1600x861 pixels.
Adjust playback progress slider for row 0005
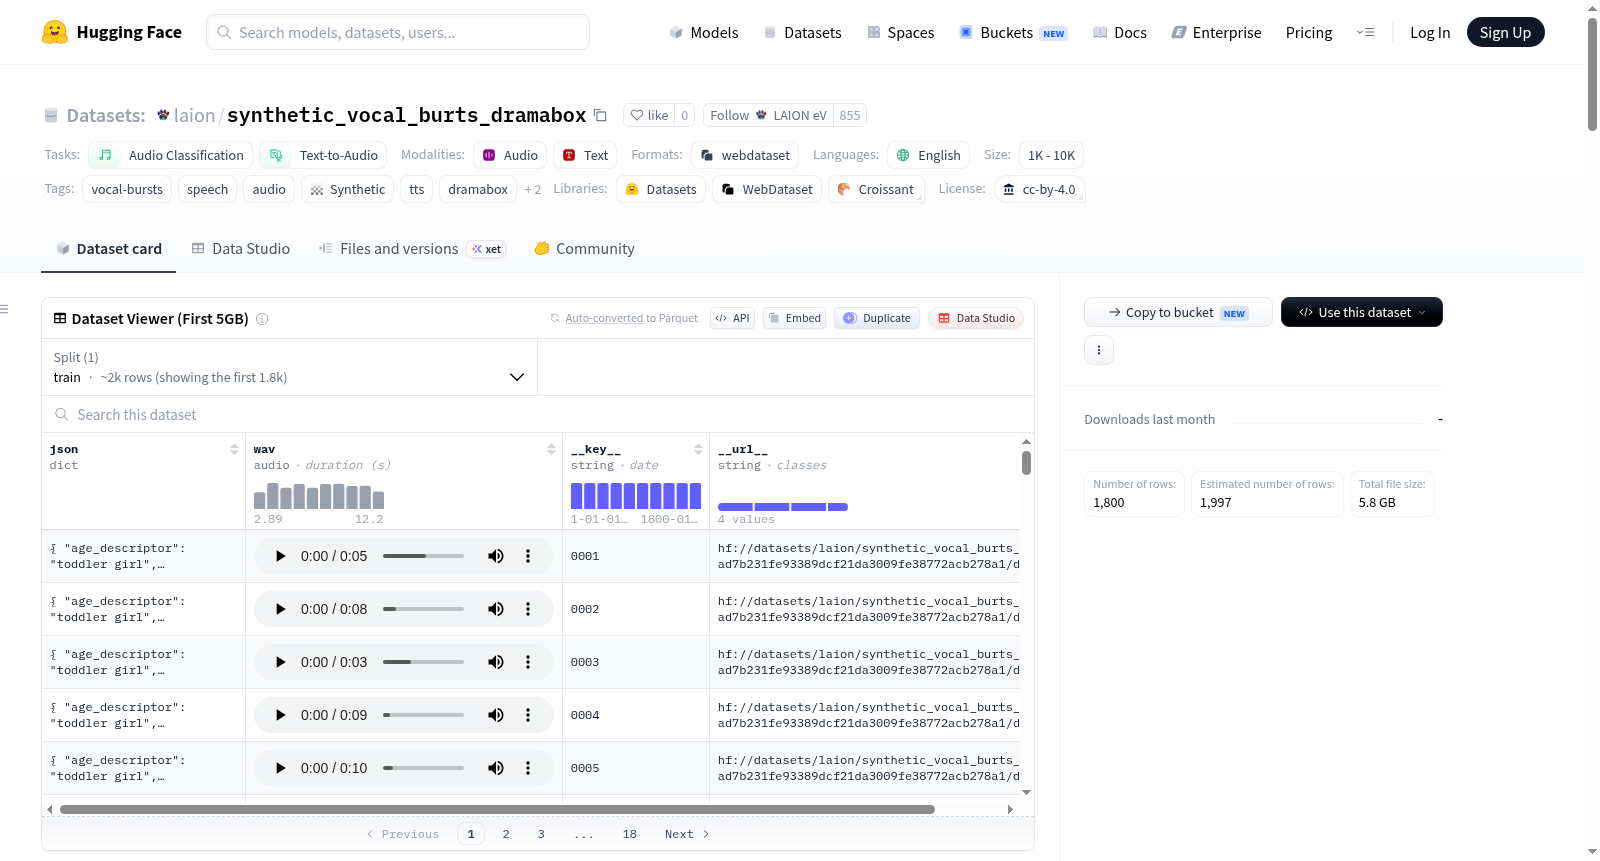(423, 768)
